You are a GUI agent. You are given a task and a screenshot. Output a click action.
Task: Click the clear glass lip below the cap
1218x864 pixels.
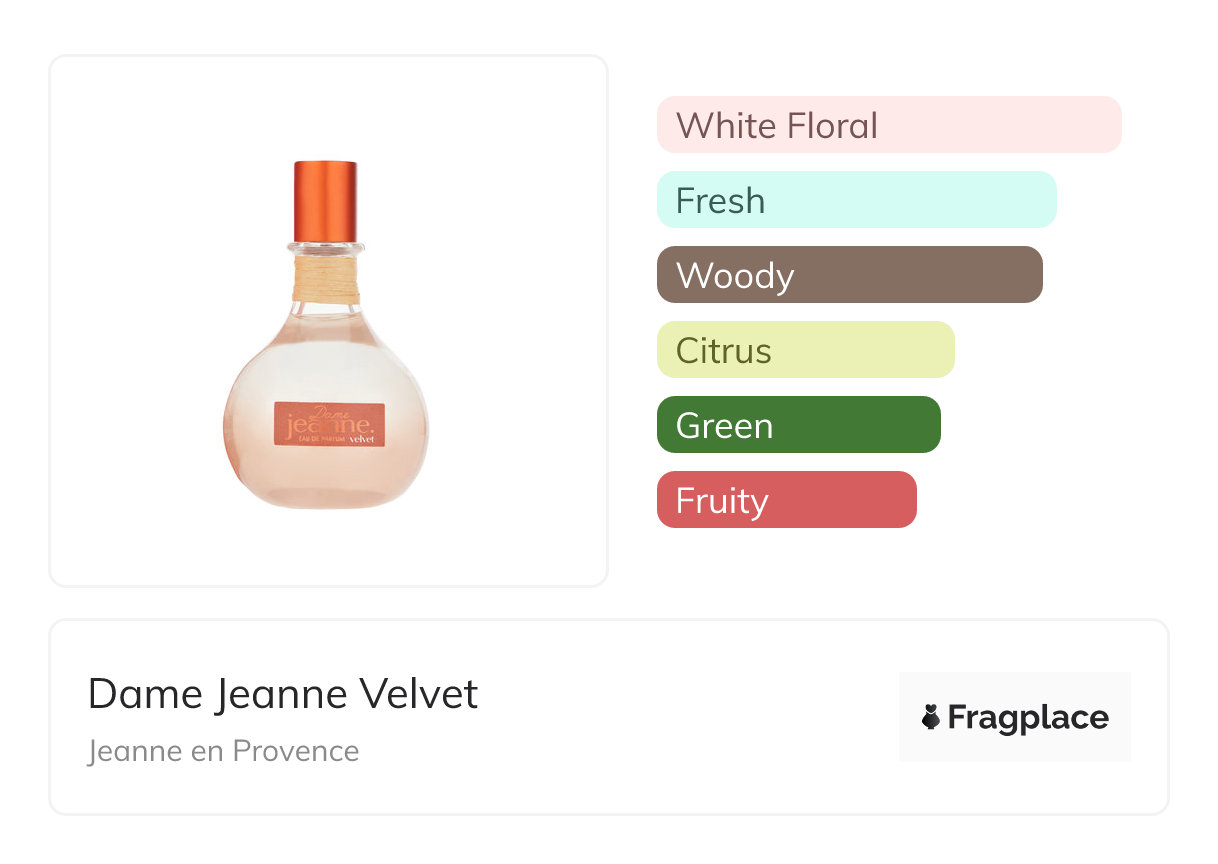(325, 247)
